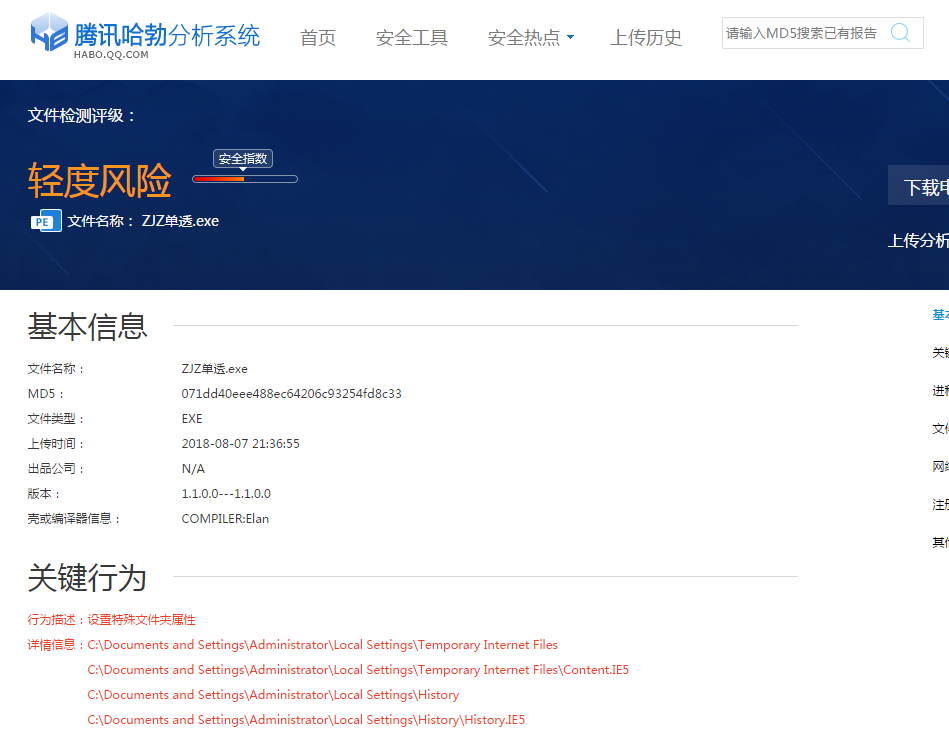Open the 安全工具 menu item
This screenshot has width=949, height=729.
(x=412, y=38)
